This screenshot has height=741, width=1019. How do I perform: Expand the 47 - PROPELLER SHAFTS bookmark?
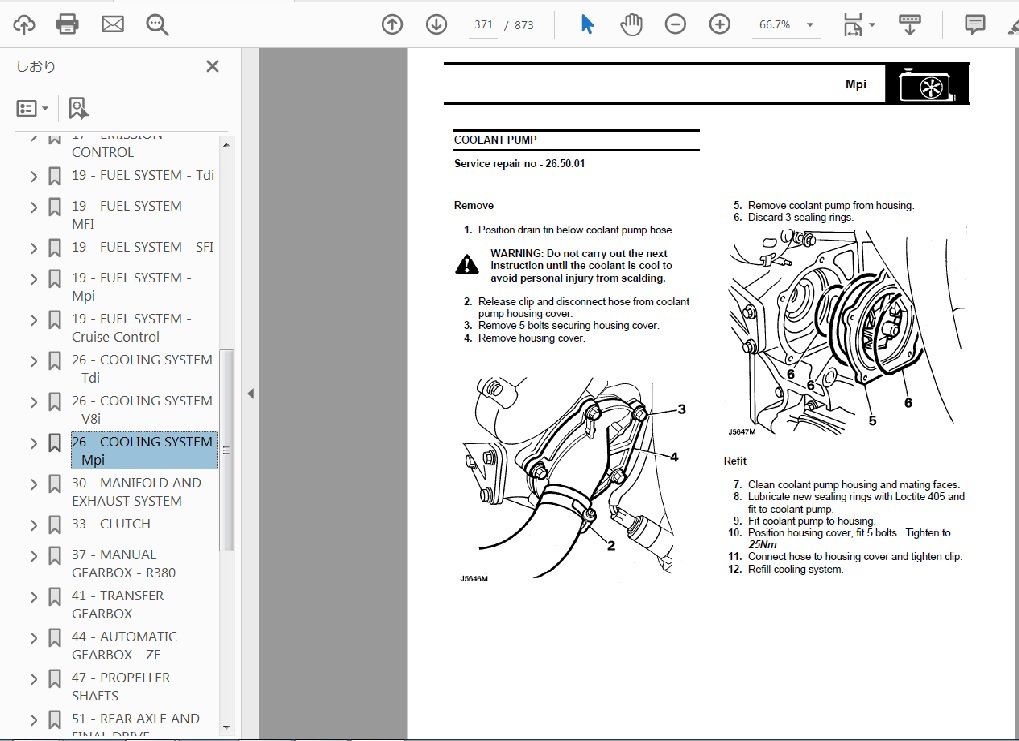tap(34, 679)
